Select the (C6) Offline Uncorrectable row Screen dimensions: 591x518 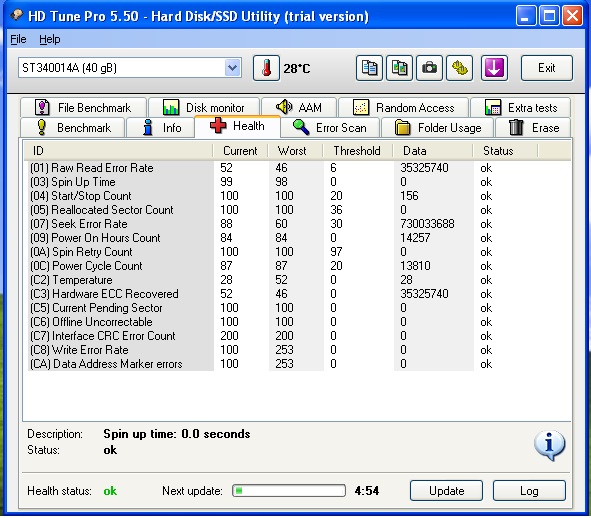[299, 322]
